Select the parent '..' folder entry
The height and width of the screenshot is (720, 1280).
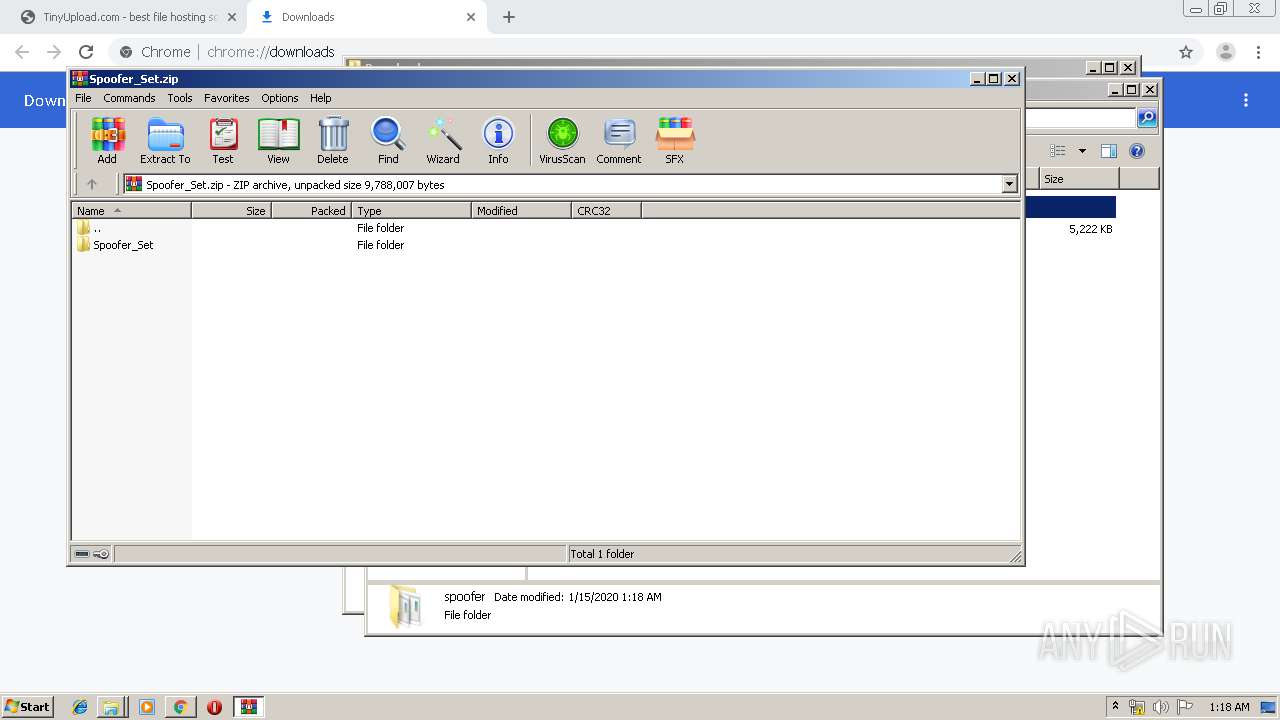(x=89, y=228)
